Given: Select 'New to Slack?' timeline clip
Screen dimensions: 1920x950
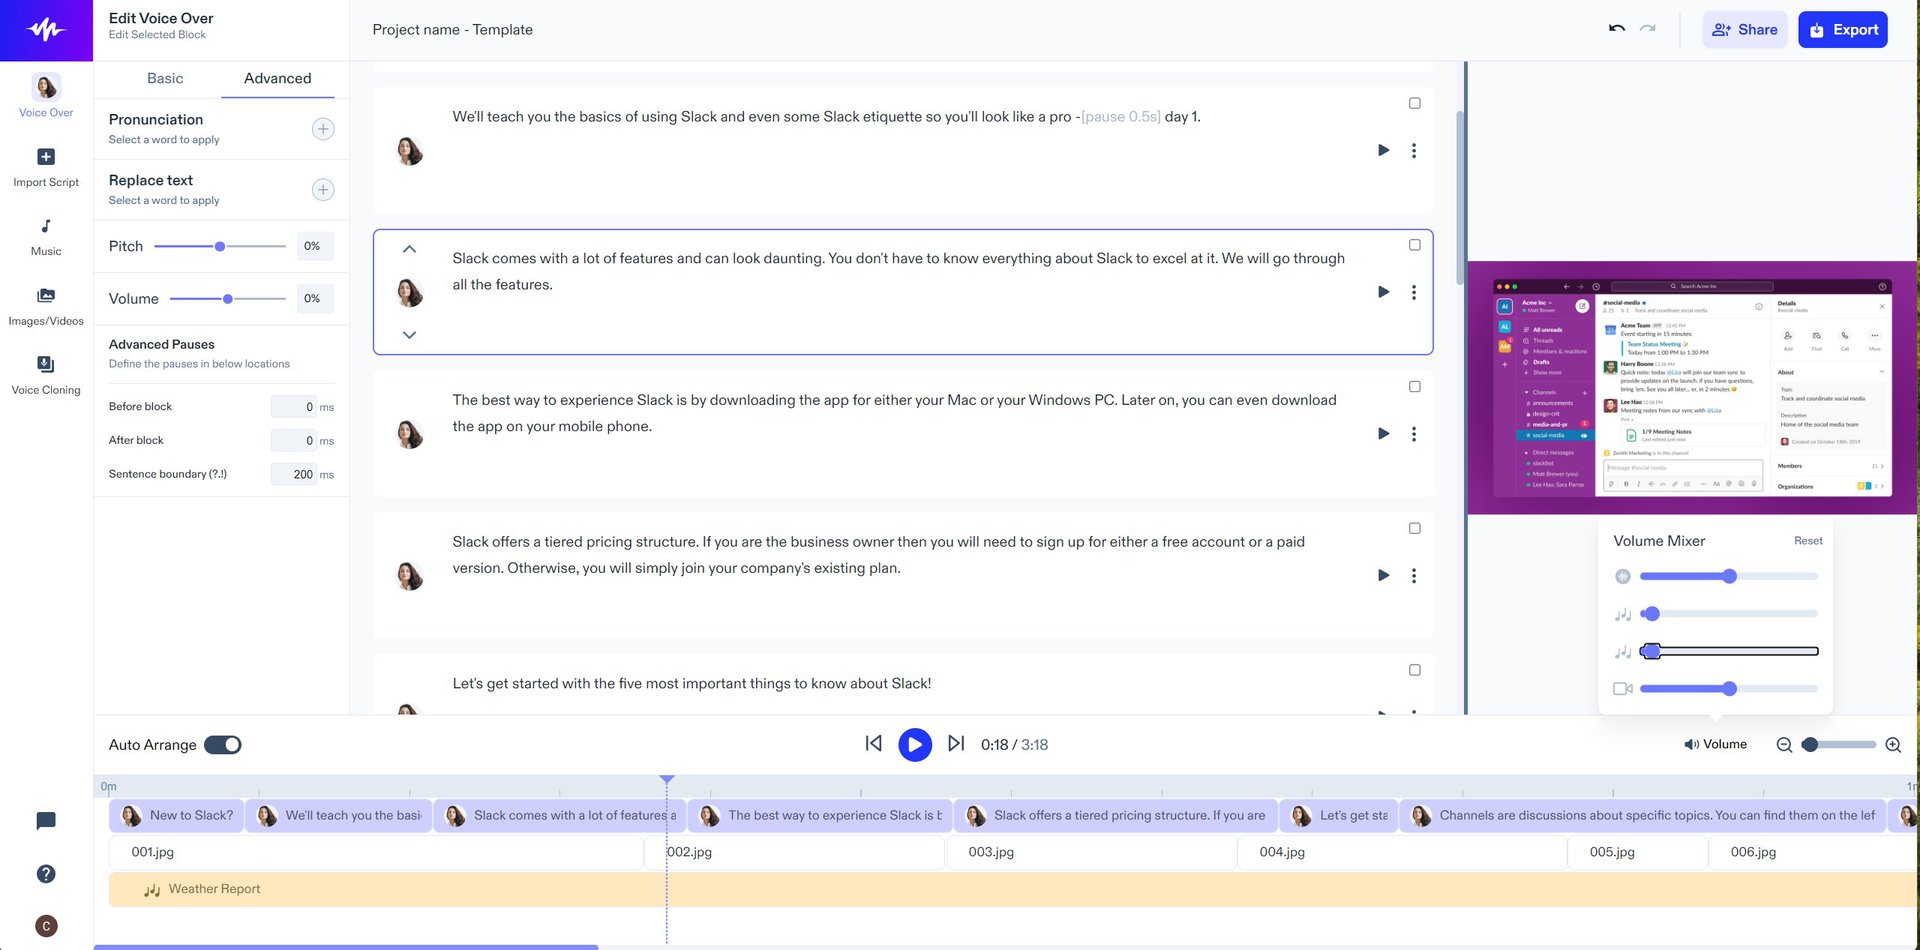Looking at the screenshot, I should [176, 816].
